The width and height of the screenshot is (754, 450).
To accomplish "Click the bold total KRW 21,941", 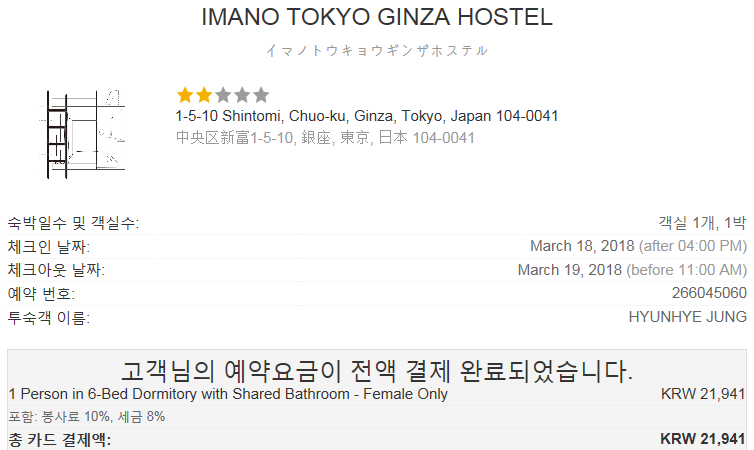I will coord(703,439).
